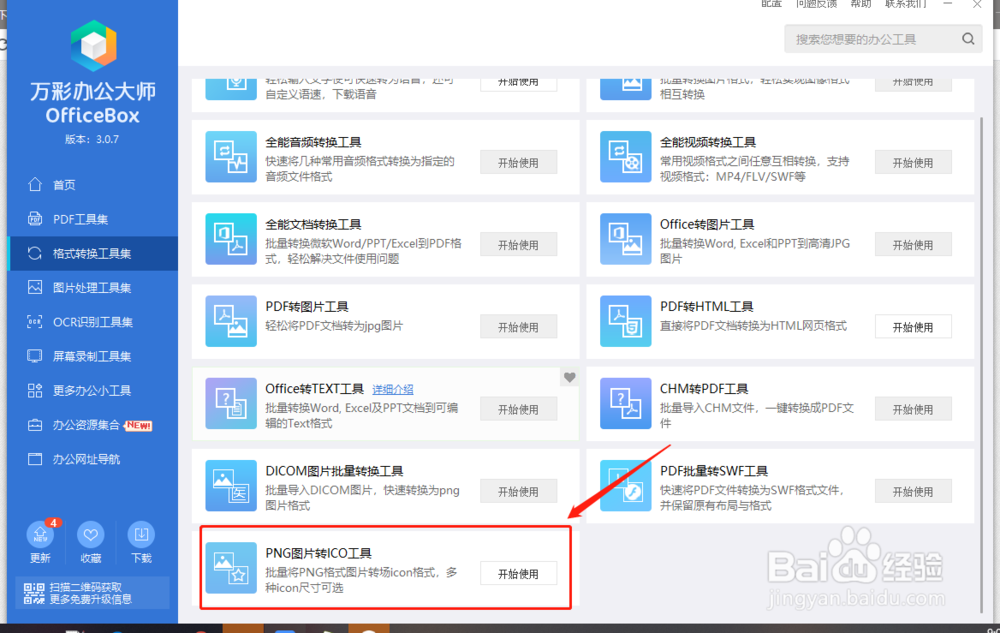The height and width of the screenshot is (633, 1000).
Task: Click the magnifier search icon
Action: point(968,39)
